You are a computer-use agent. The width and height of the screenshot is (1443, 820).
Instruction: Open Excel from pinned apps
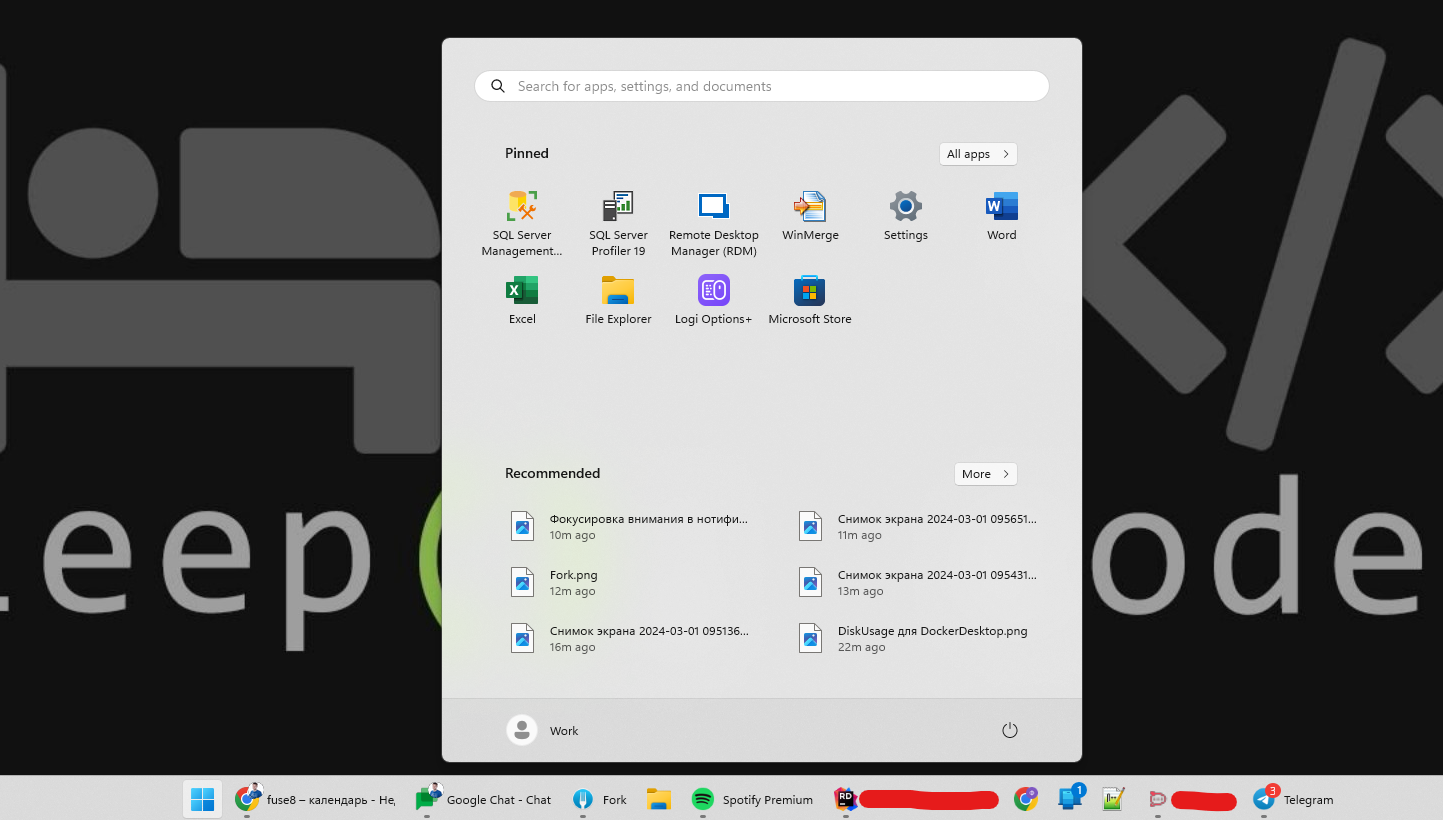[522, 299]
